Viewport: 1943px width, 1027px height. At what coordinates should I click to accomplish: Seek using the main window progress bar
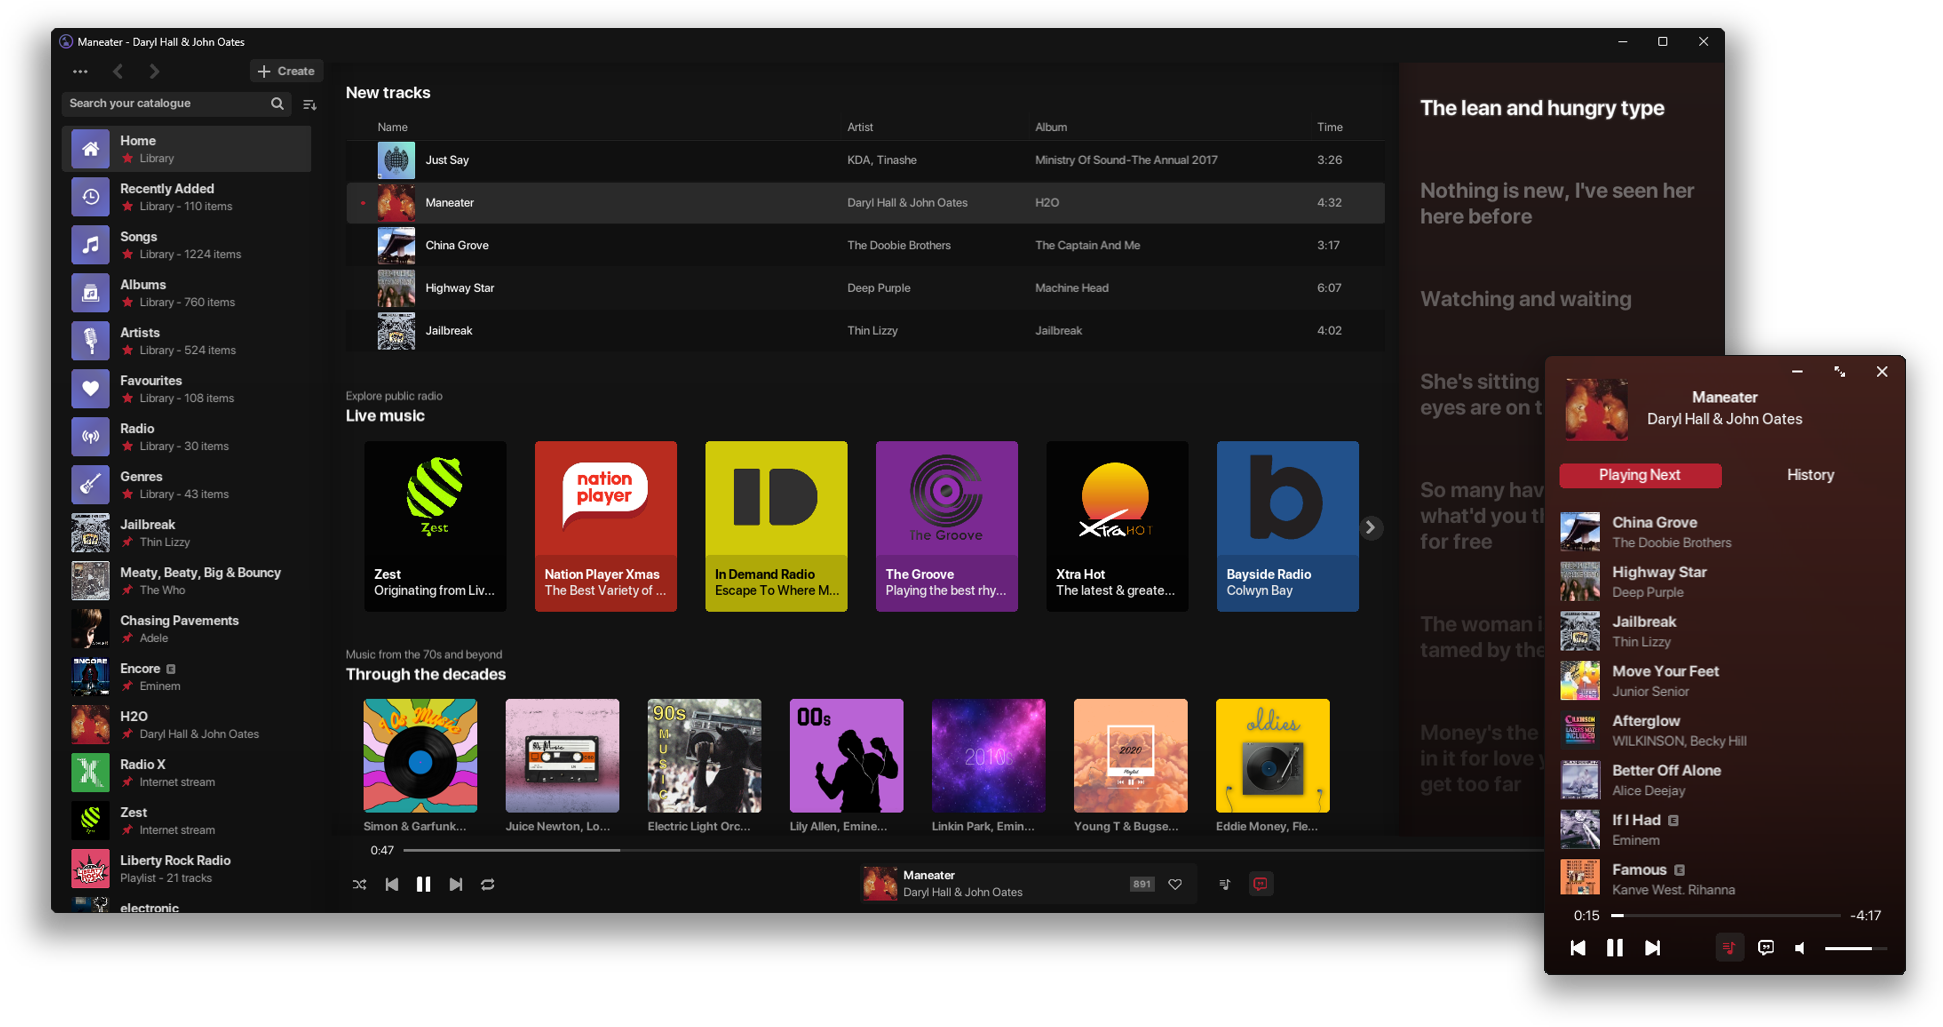click(x=972, y=850)
